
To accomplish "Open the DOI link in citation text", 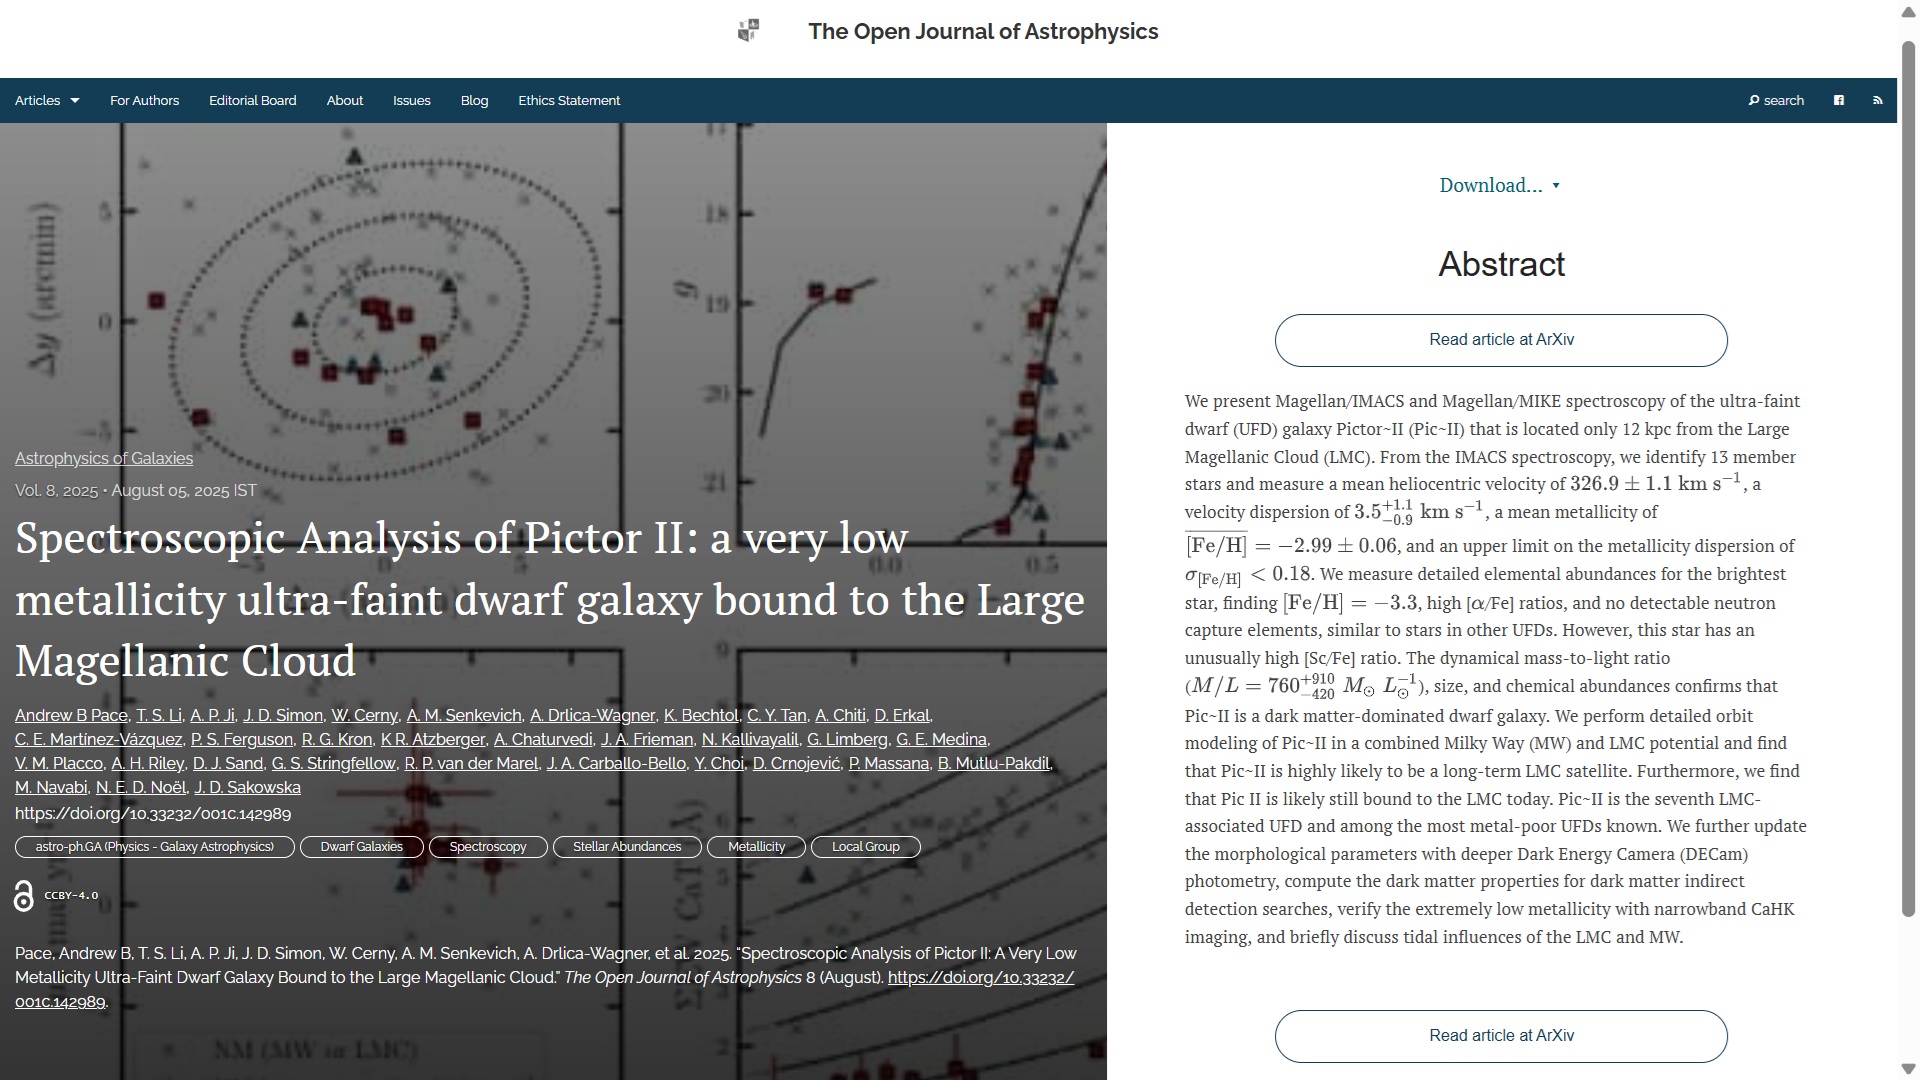I will [x=980, y=978].
